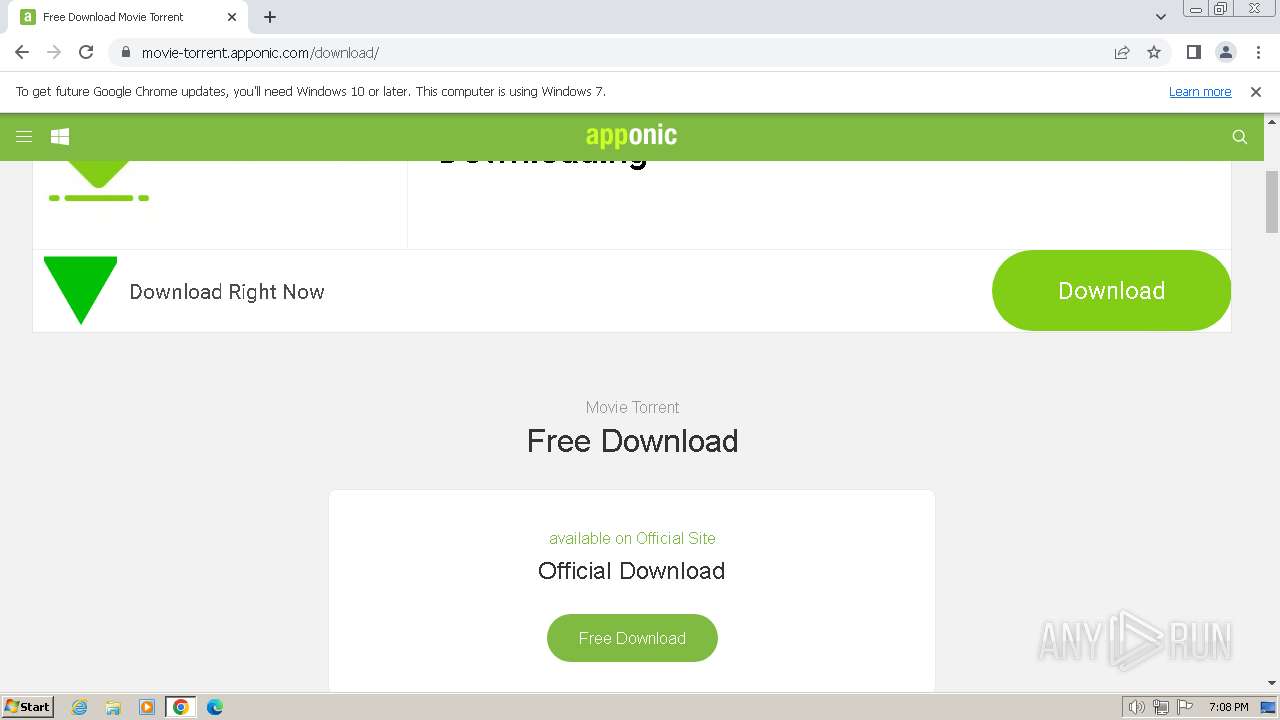Go forward to the next page
This screenshot has height=720, width=1280.
pyautogui.click(x=54, y=52)
